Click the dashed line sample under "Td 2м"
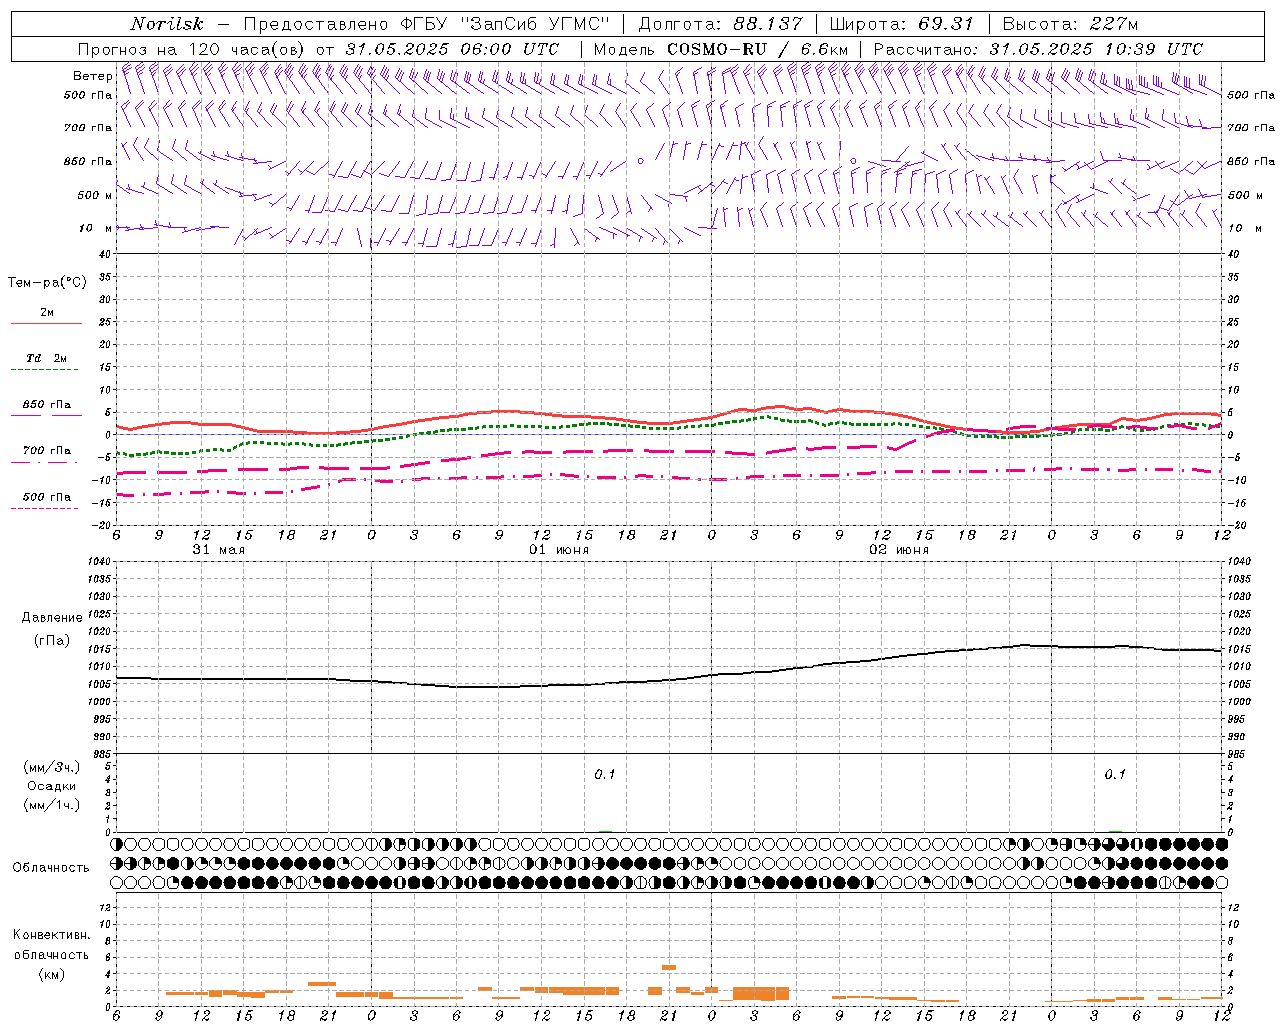This screenshot has height=1024, width=1280. point(44,370)
